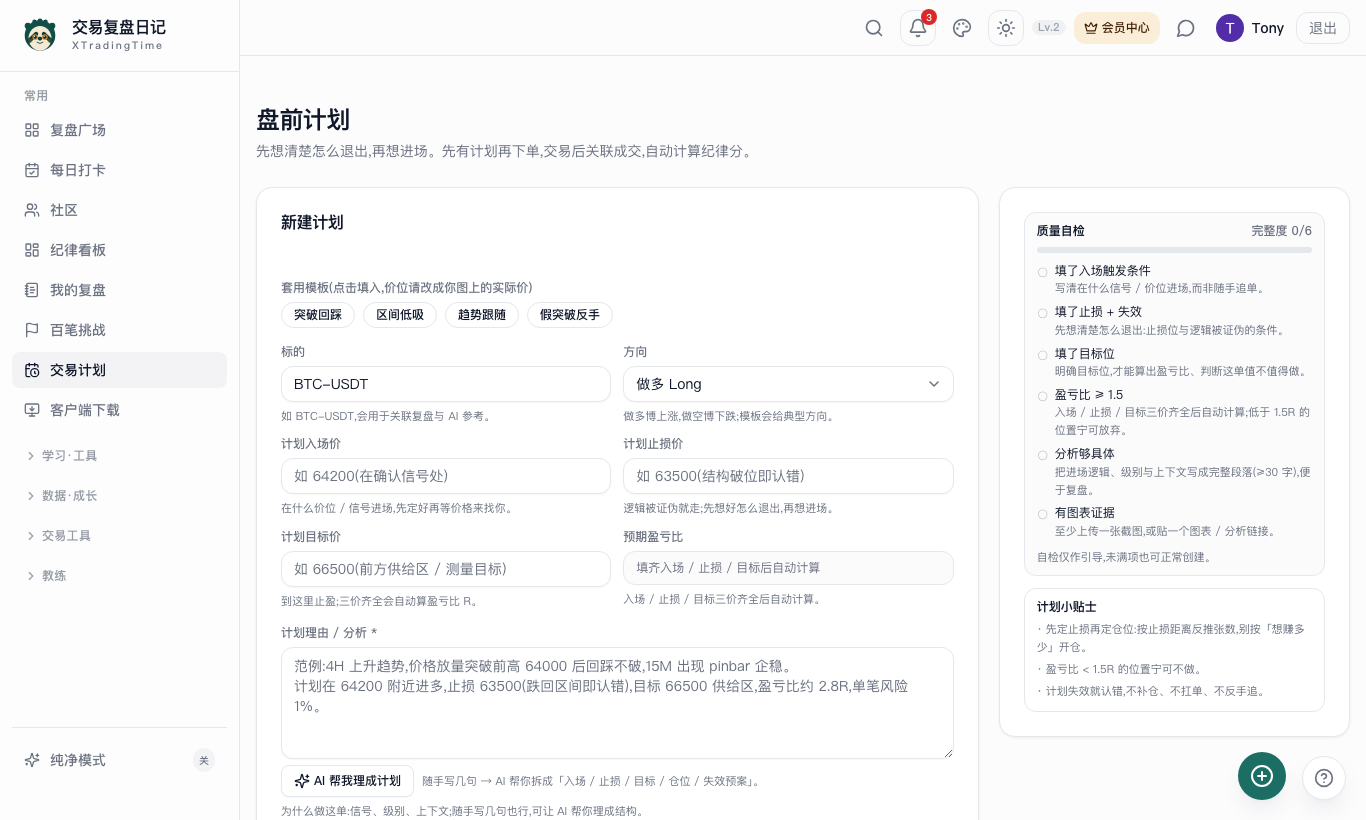Click the Tony username text
Screen dimensions: 1366x820
point(1268,28)
